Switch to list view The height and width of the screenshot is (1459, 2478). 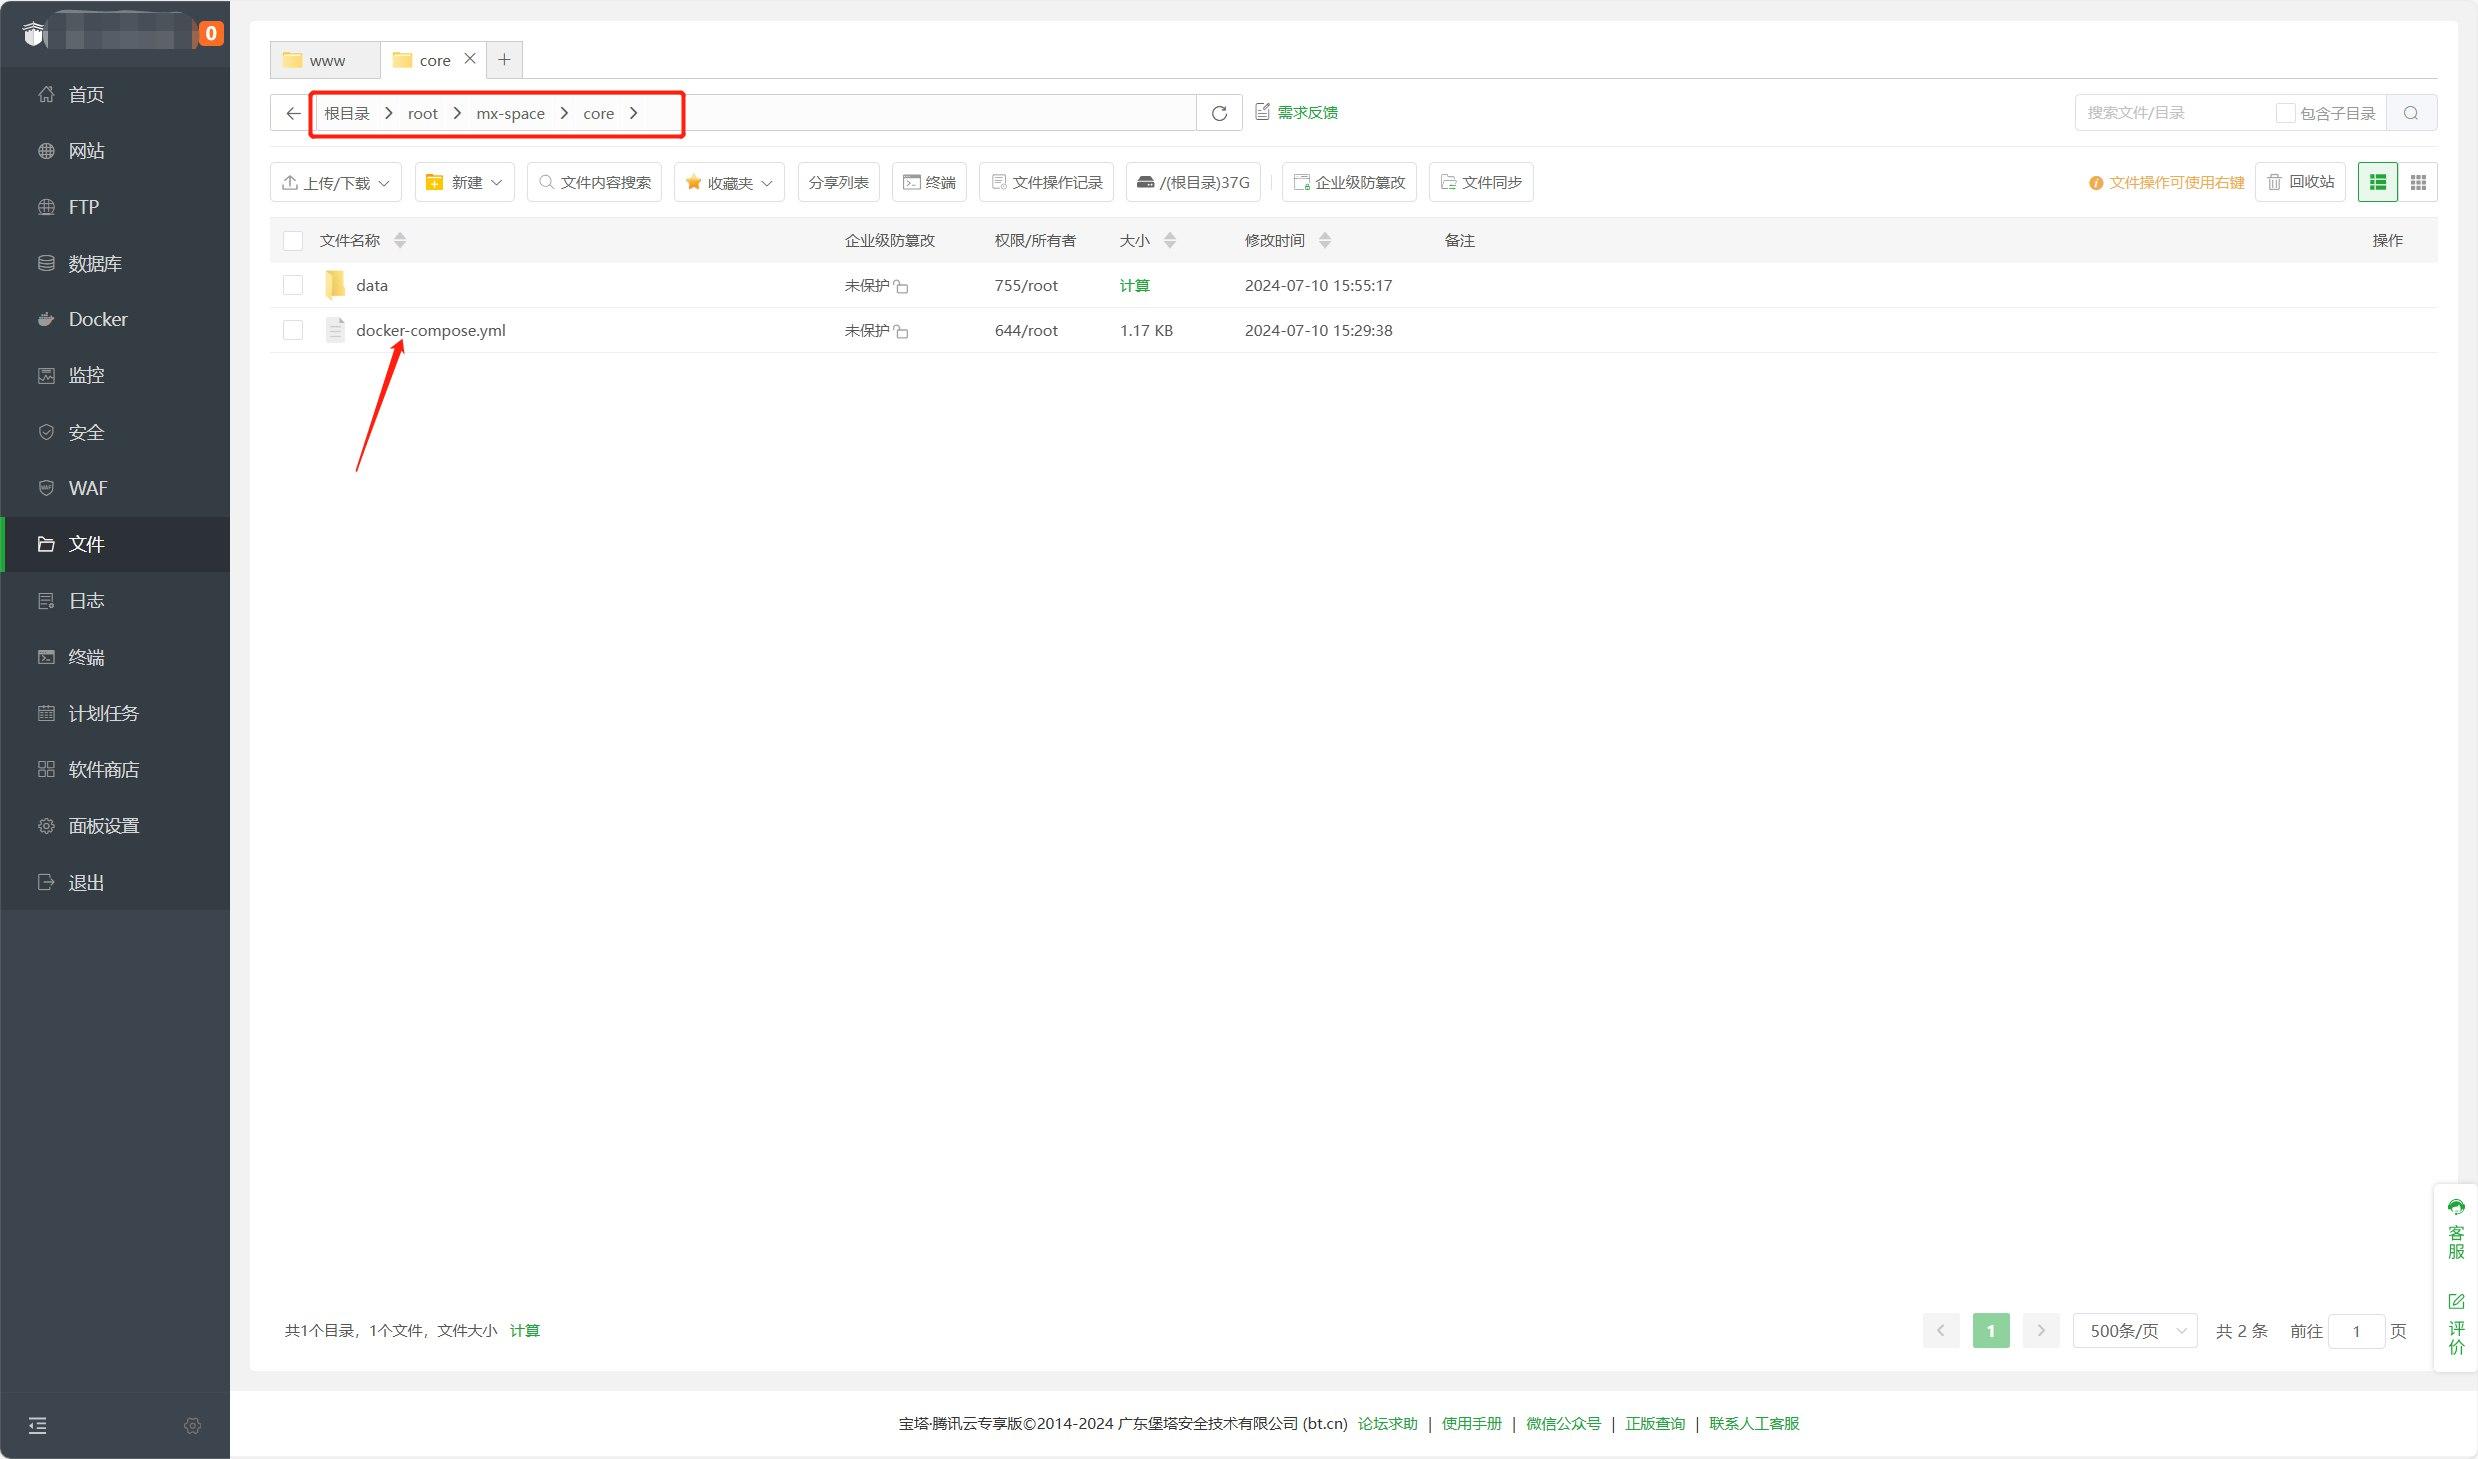tap(2378, 182)
